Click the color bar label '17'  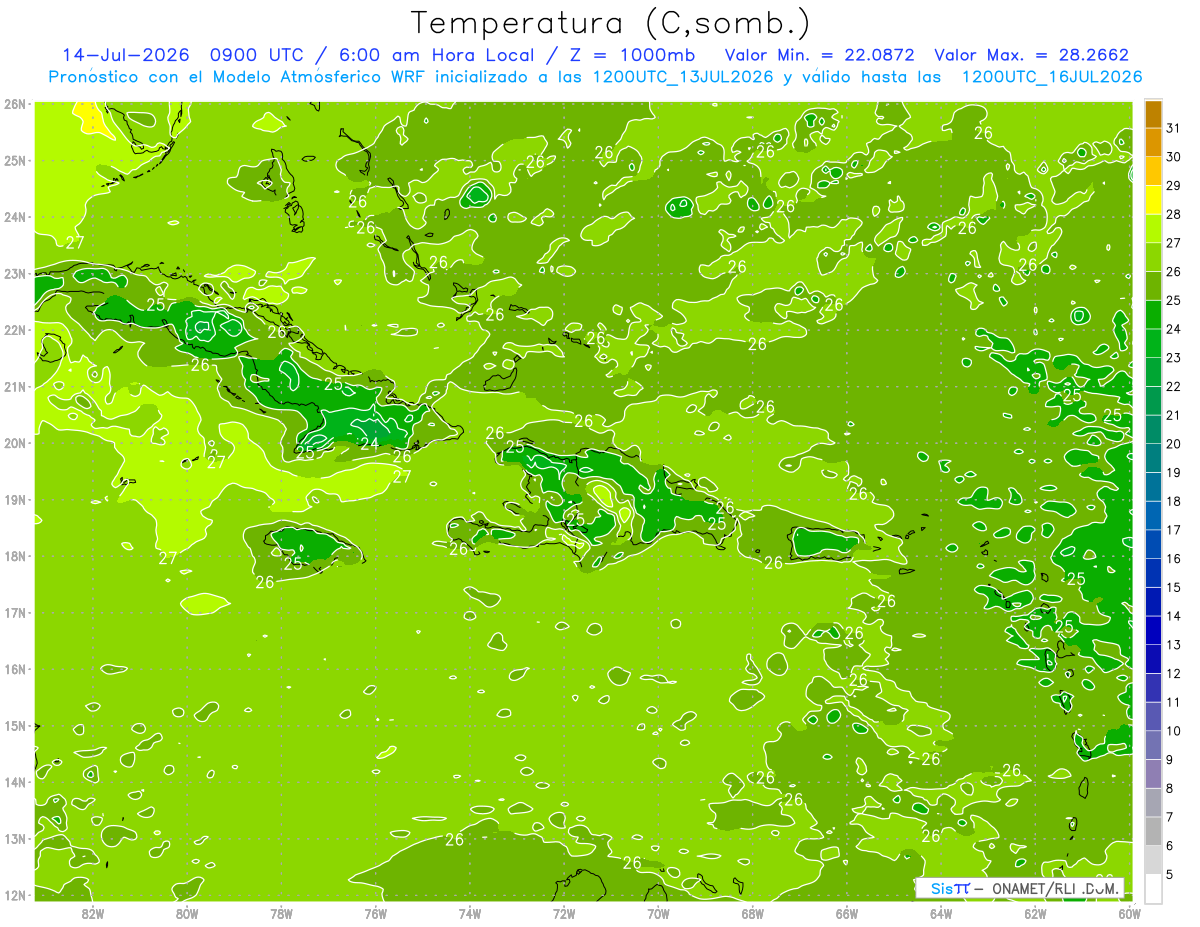1173,530
